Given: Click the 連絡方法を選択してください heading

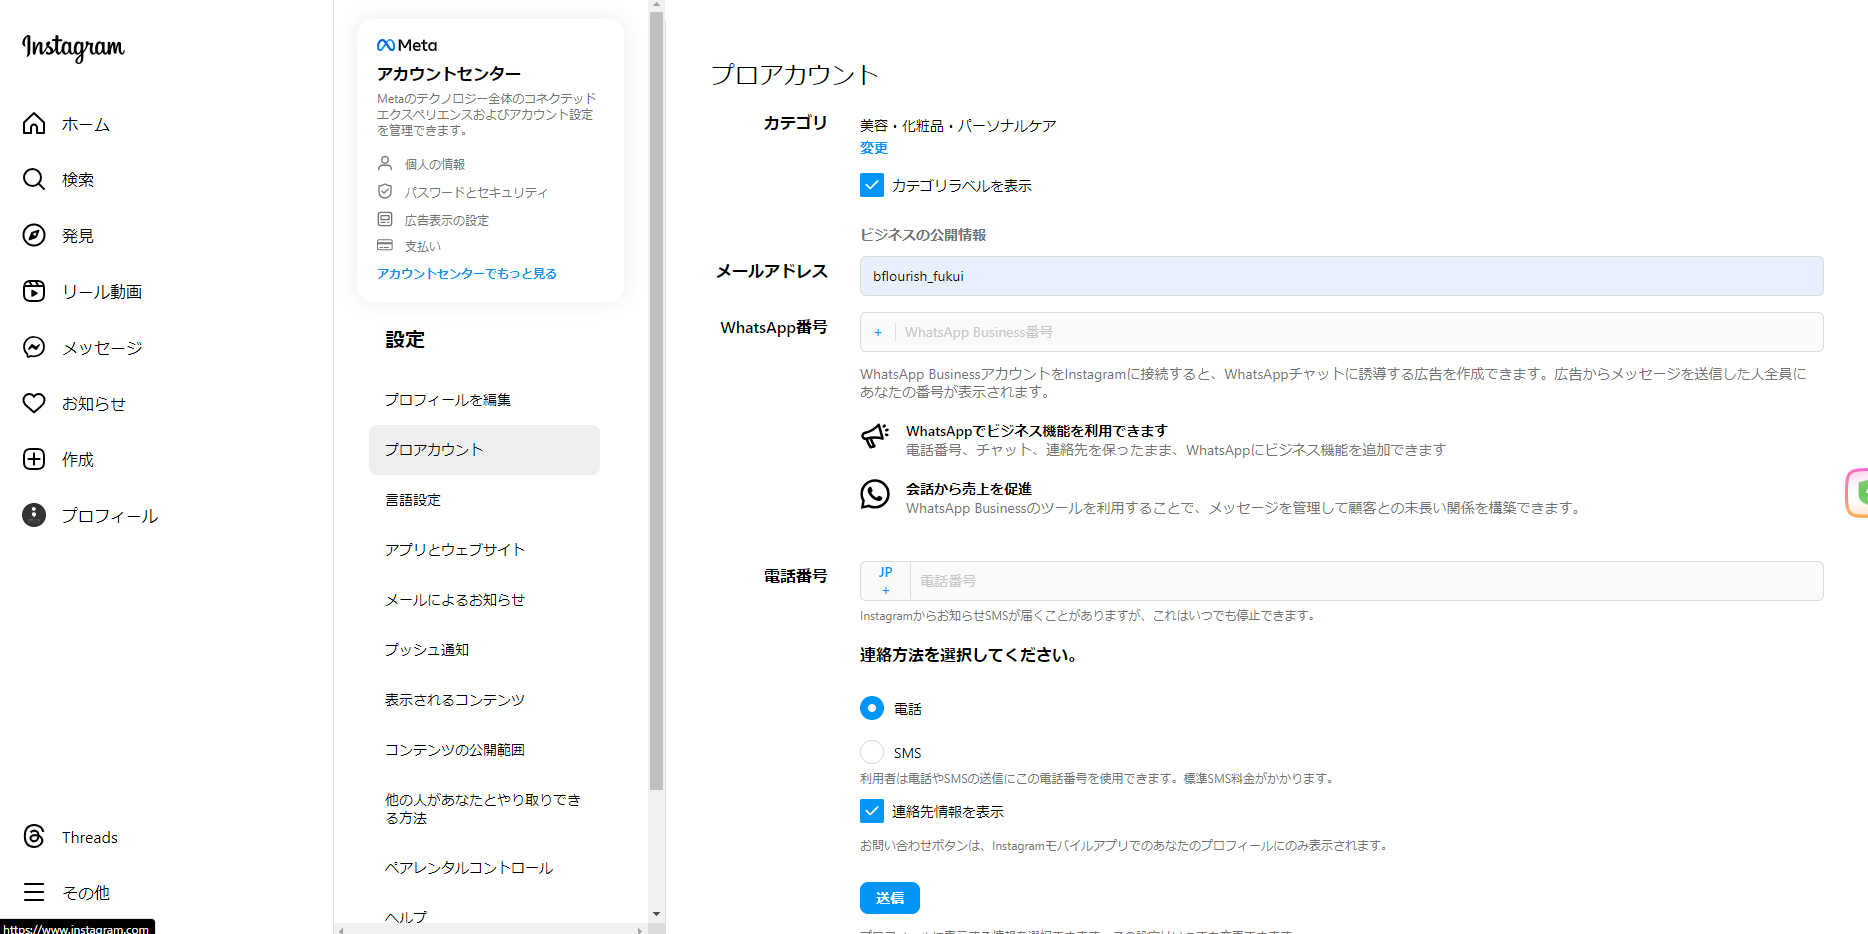Looking at the screenshot, I should click(x=968, y=655).
